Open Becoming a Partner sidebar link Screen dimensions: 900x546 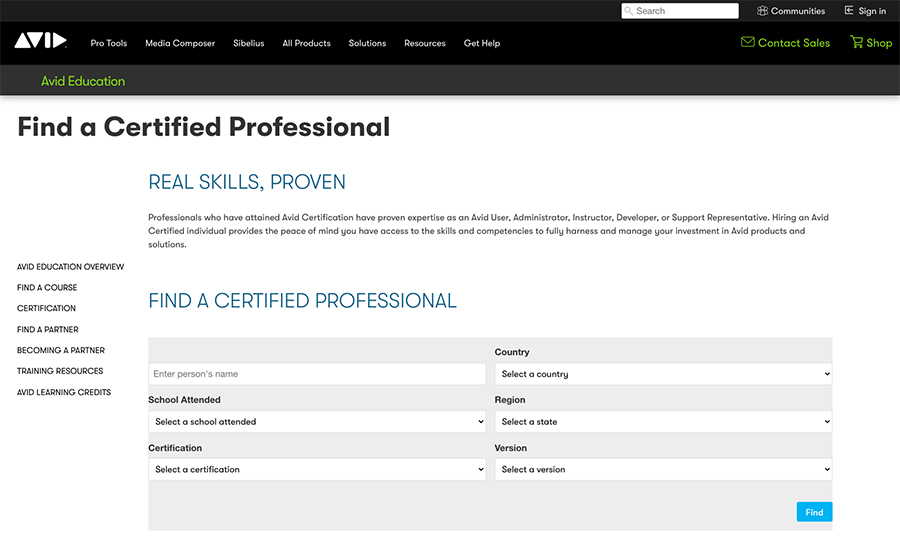point(61,350)
